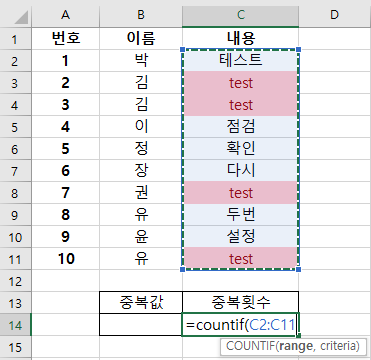Click name cell 박

(141, 61)
